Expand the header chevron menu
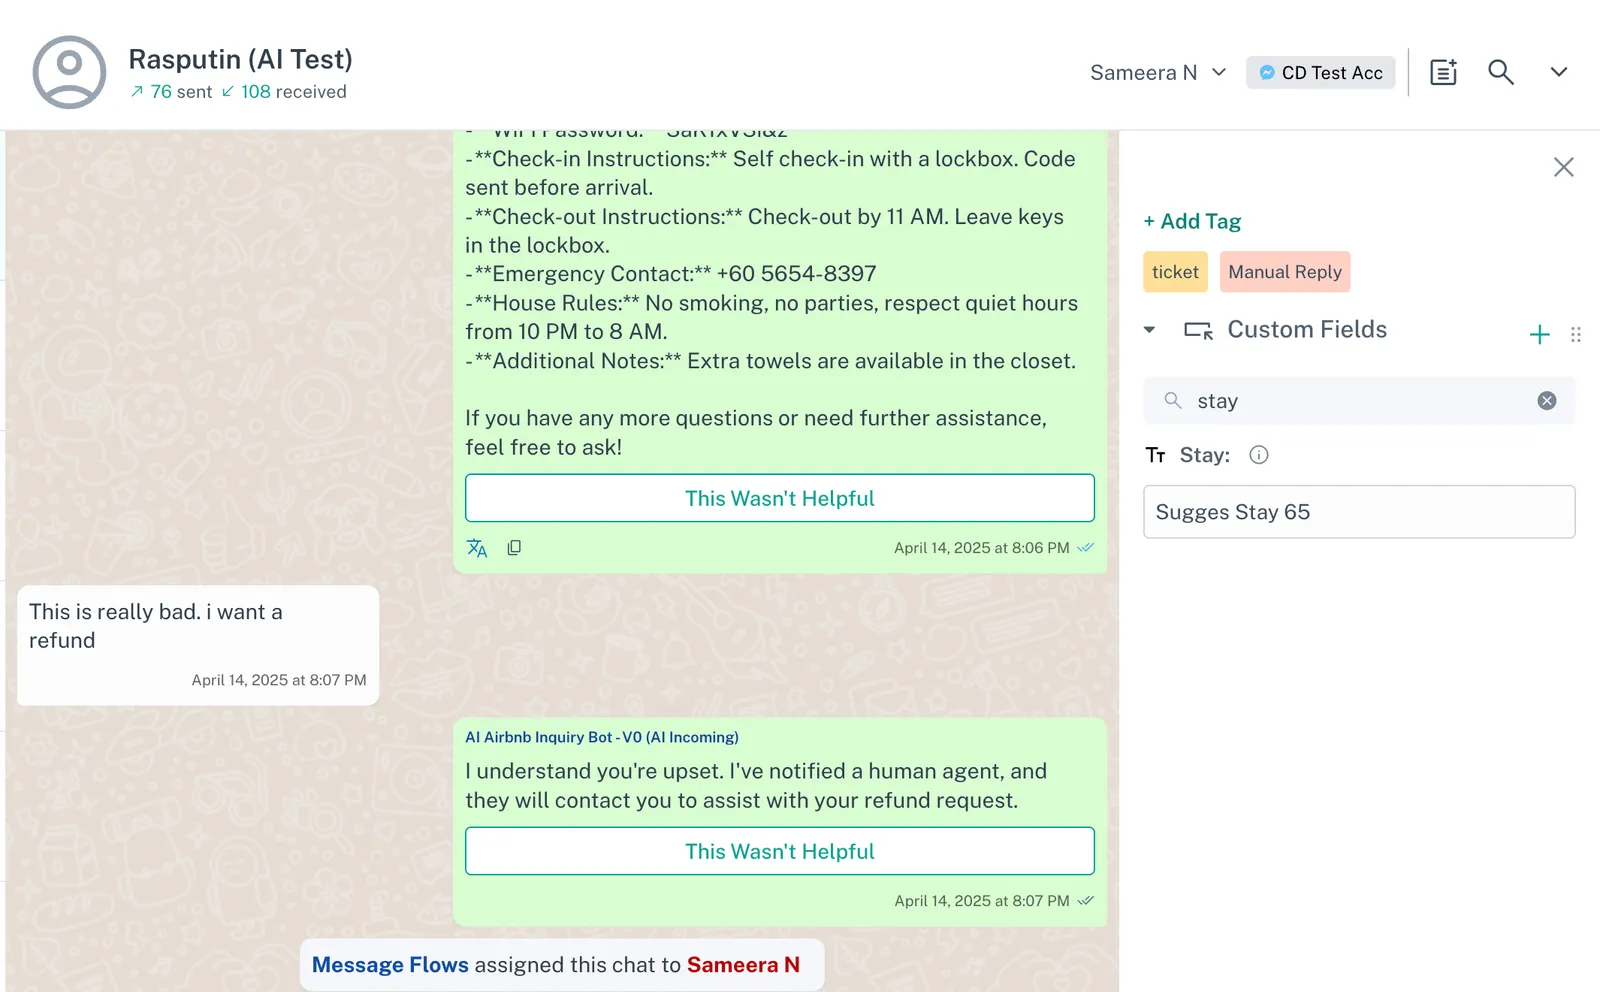 coord(1558,72)
